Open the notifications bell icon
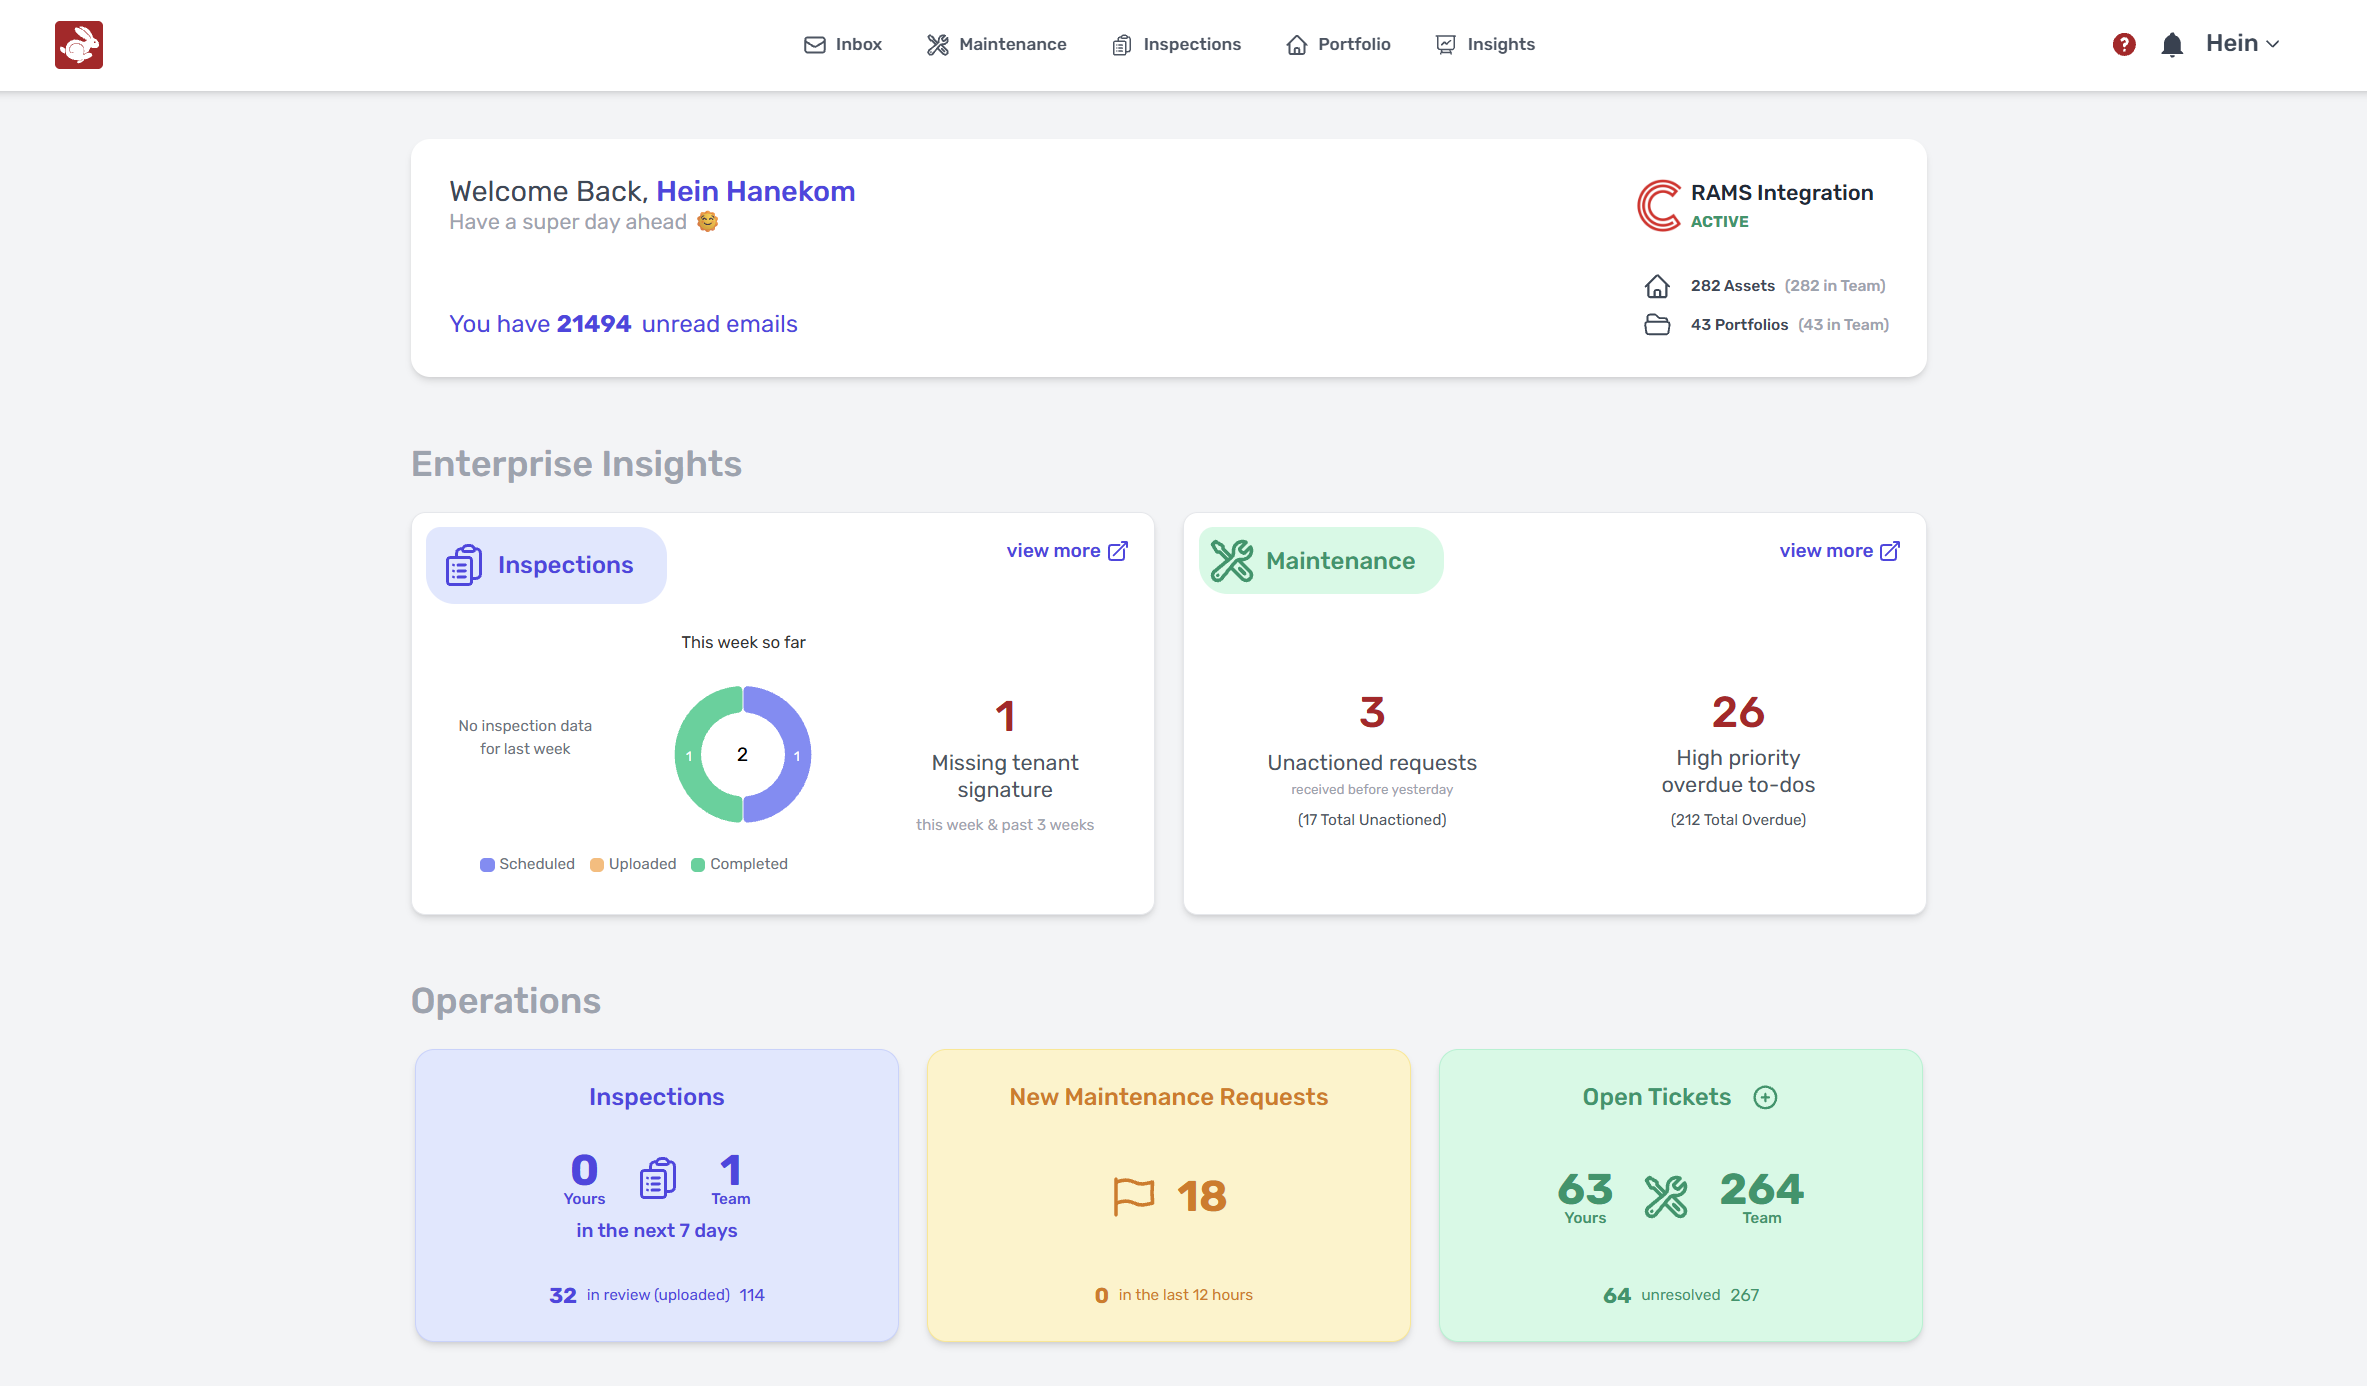Viewport: 2367px width, 1386px height. click(x=2171, y=45)
